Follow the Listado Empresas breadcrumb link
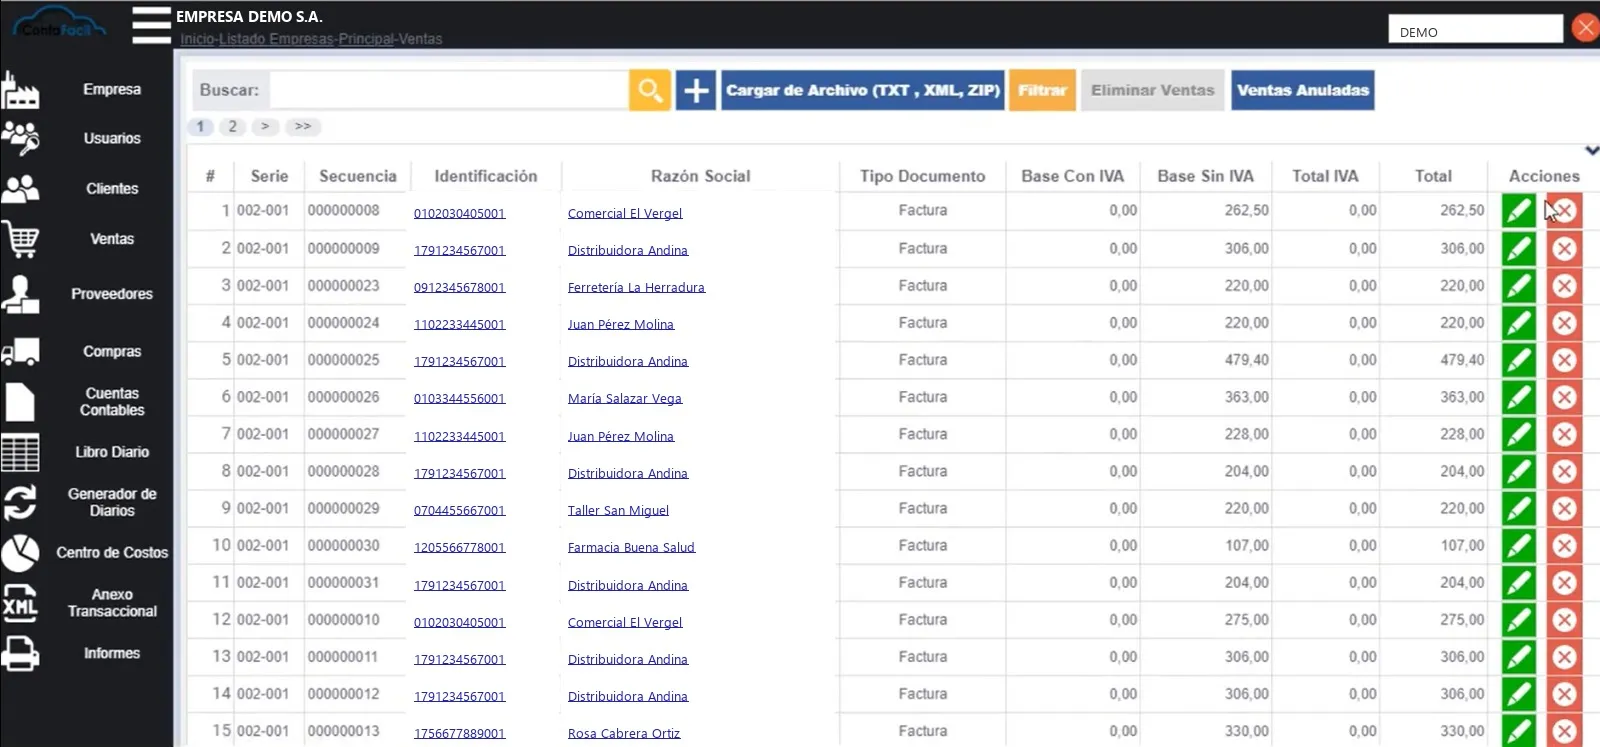1600x747 pixels. (276, 39)
